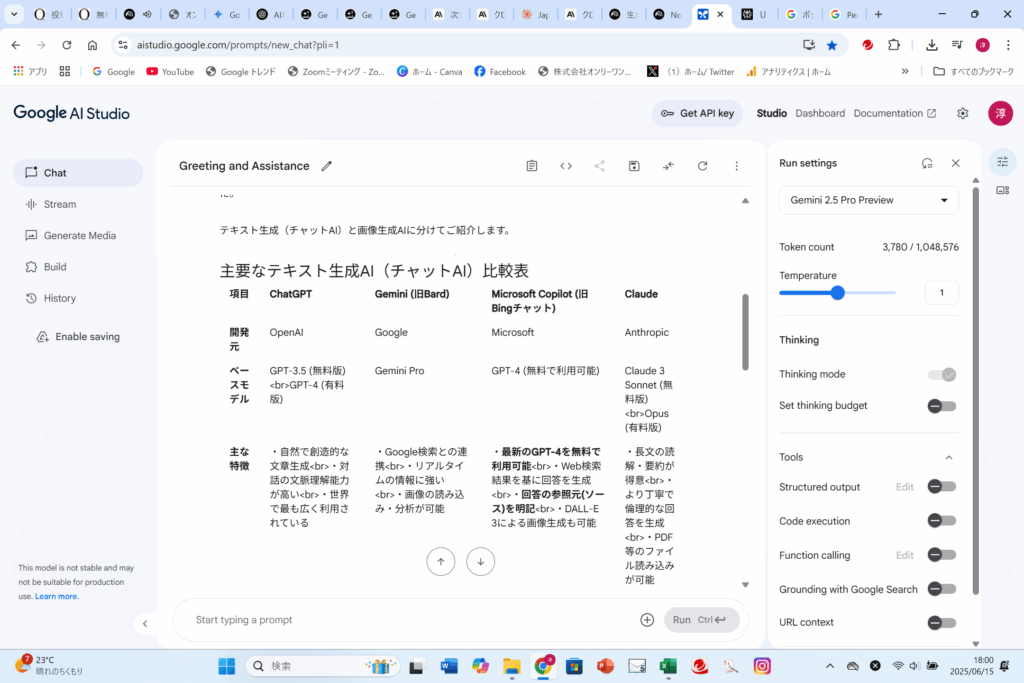Collapse the left navigation sidebar
This screenshot has width=1024, height=683.
pos(145,624)
